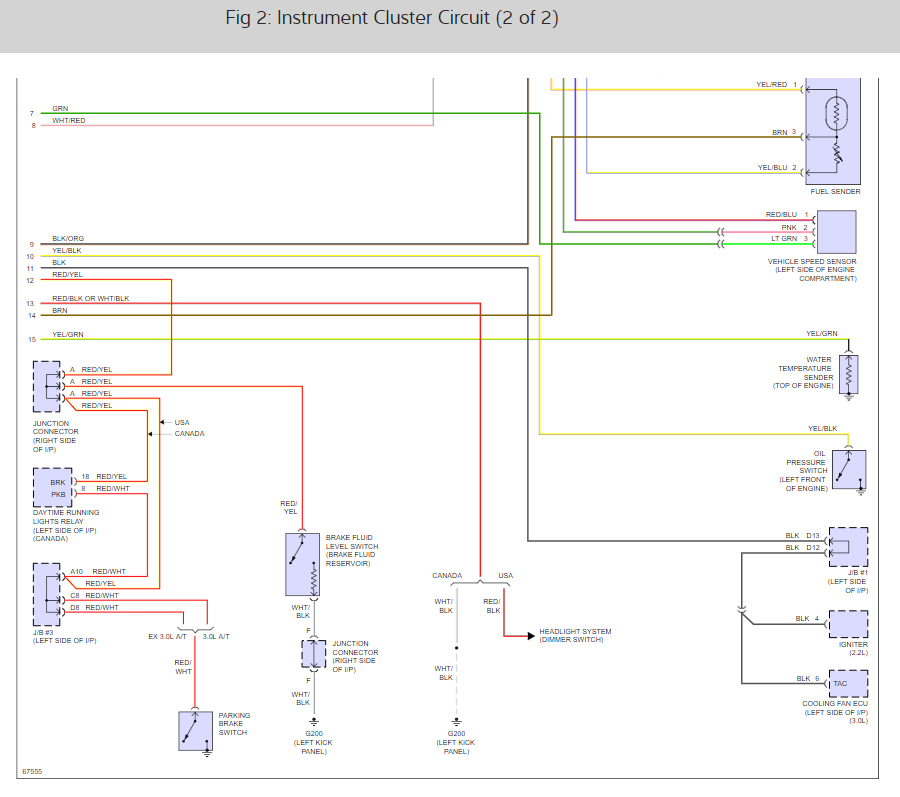The width and height of the screenshot is (900, 797).
Task: Click the Brake Fluid Level Switch symbol
Action: (x=302, y=565)
